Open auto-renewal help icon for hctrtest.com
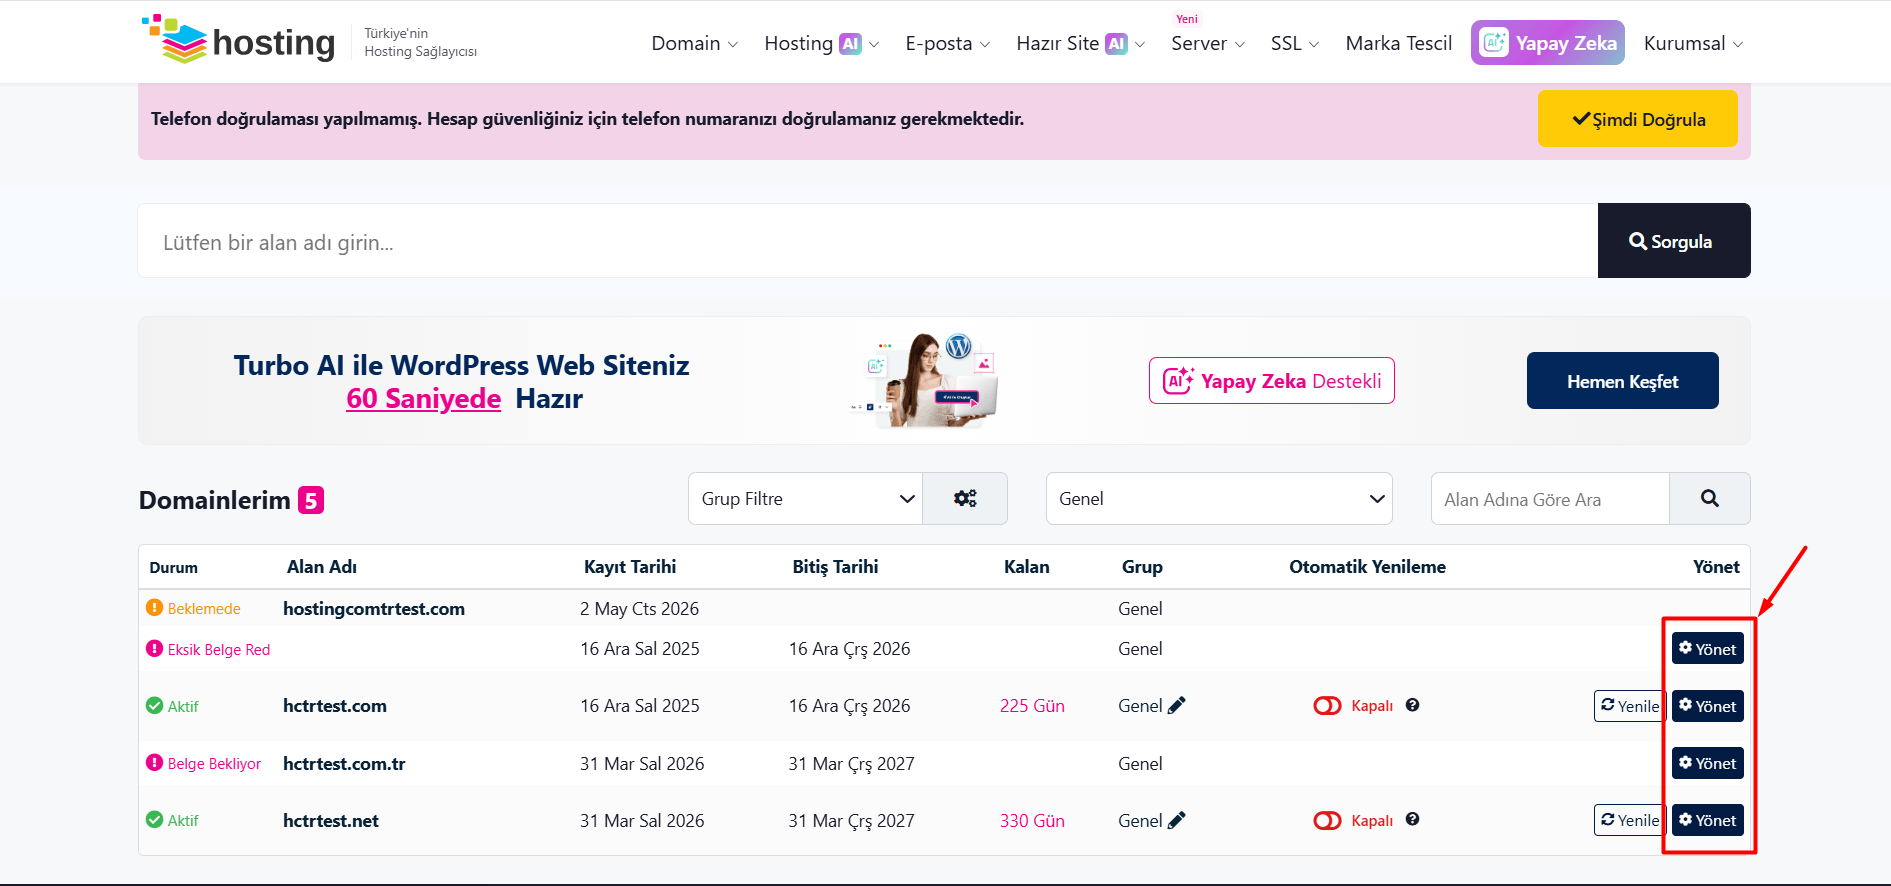This screenshot has width=1891, height=886. coord(1412,705)
